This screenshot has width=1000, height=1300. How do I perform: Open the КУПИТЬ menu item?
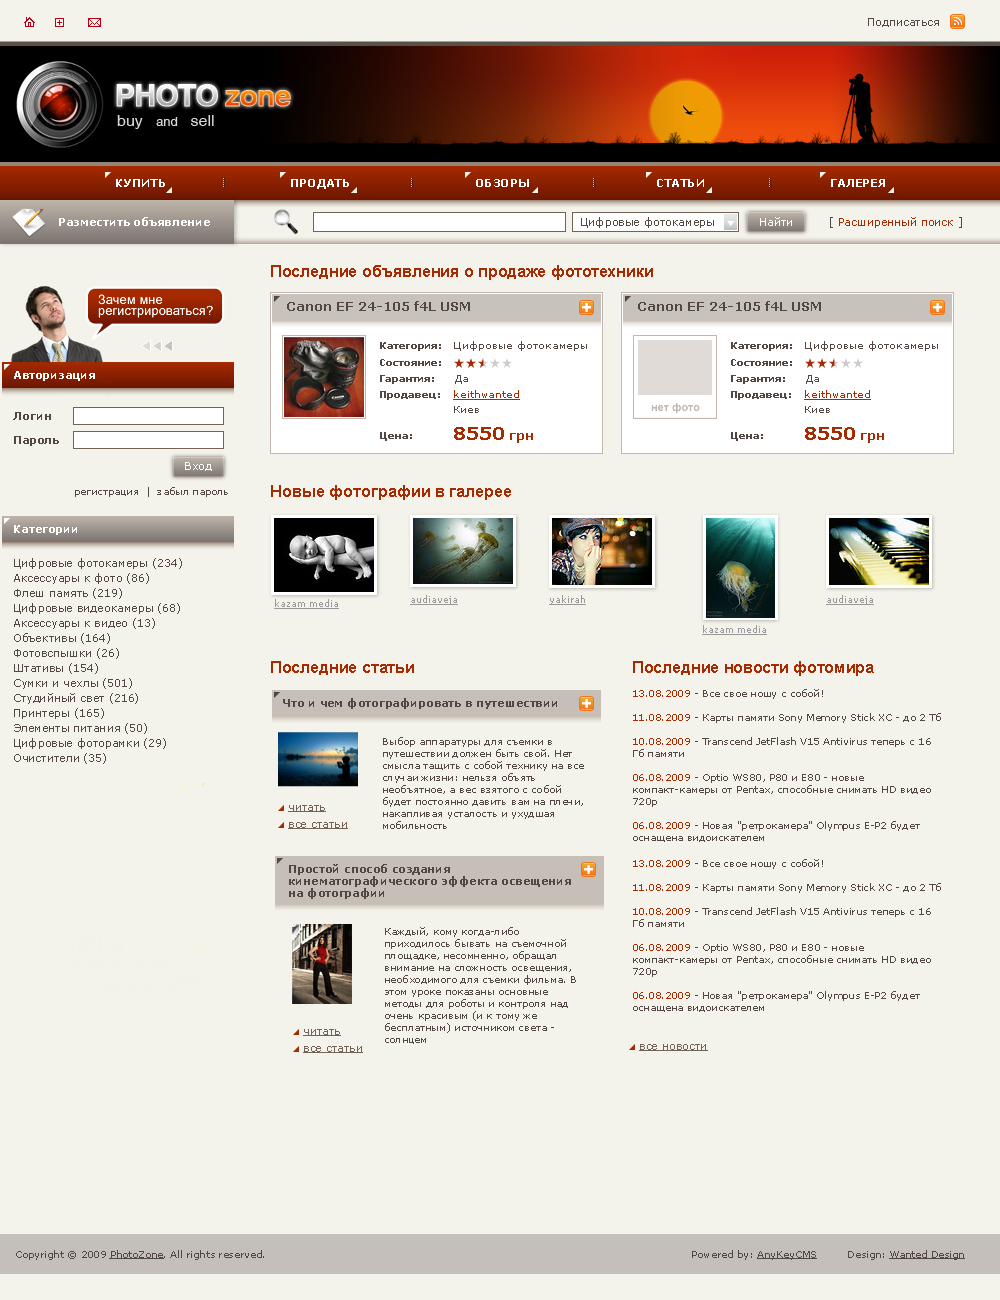(140, 183)
